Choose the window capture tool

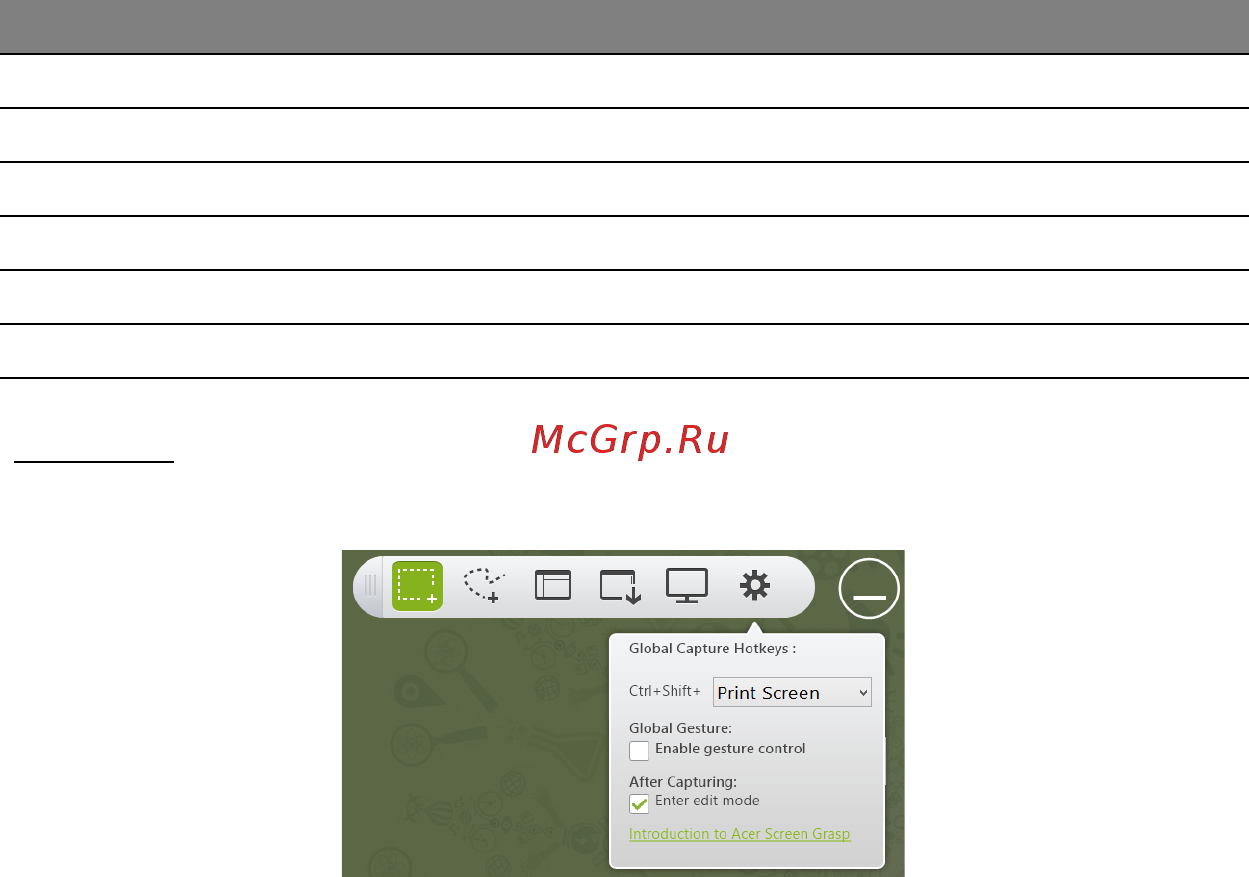pyautogui.click(x=553, y=585)
